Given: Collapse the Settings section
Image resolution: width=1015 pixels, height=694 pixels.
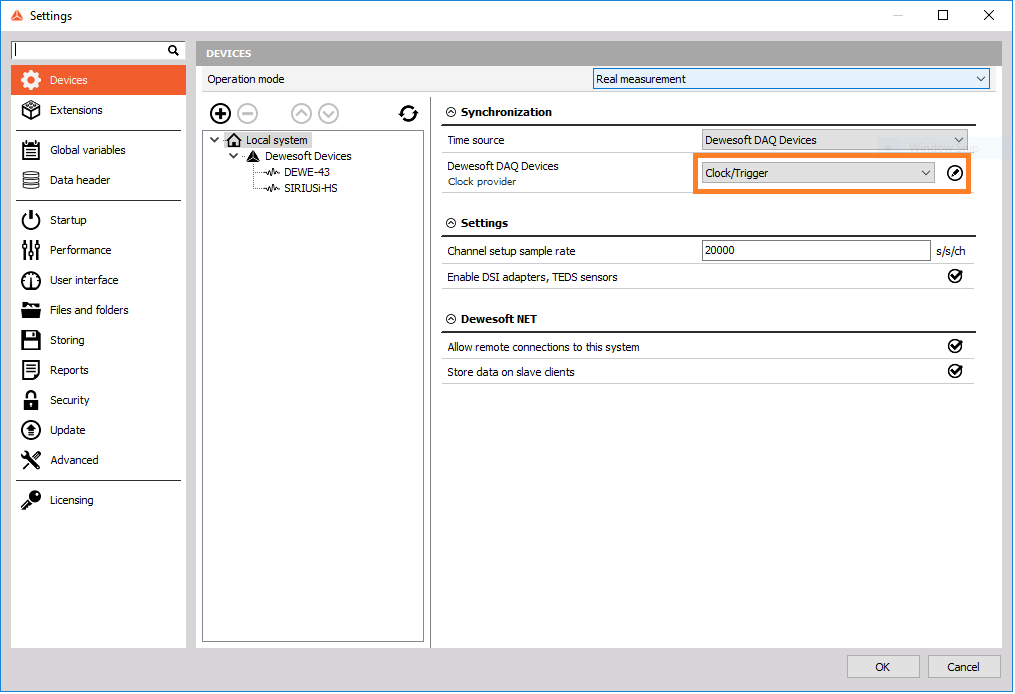Looking at the screenshot, I should pyautogui.click(x=451, y=223).
